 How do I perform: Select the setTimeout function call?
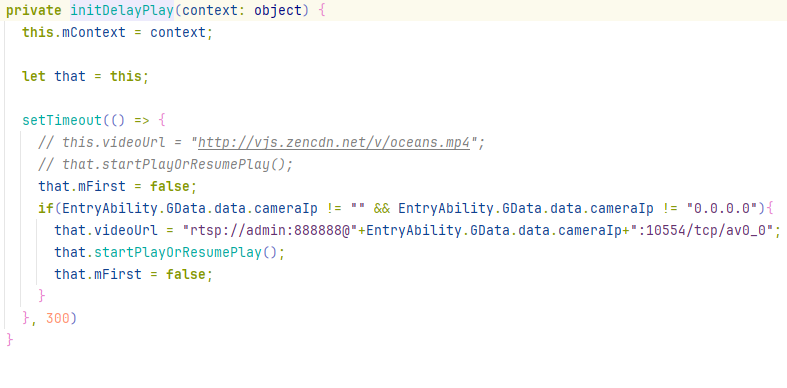click(x=62, y=120)
